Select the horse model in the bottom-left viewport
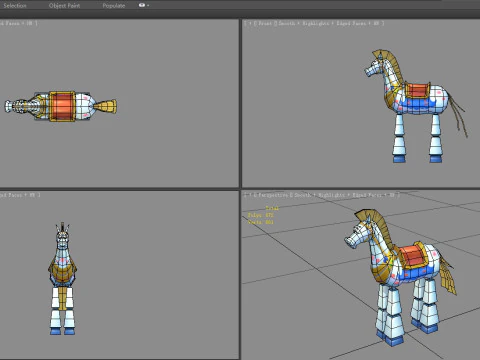Image resolution: width=480 pixels, height=360 pixels. point(62,278)
